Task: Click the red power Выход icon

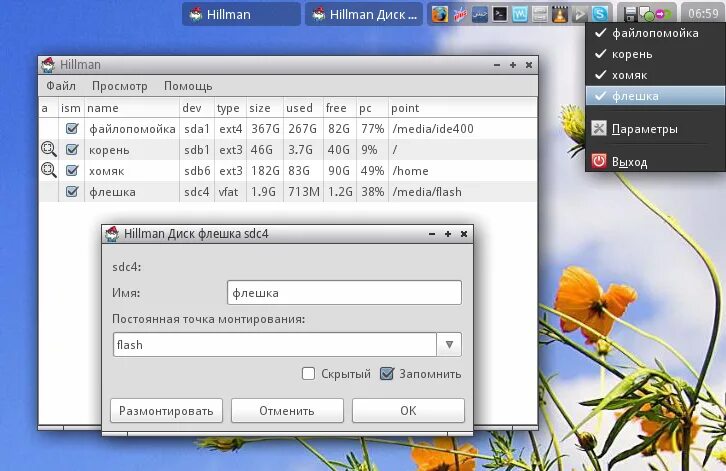Action: coord(599,161)
